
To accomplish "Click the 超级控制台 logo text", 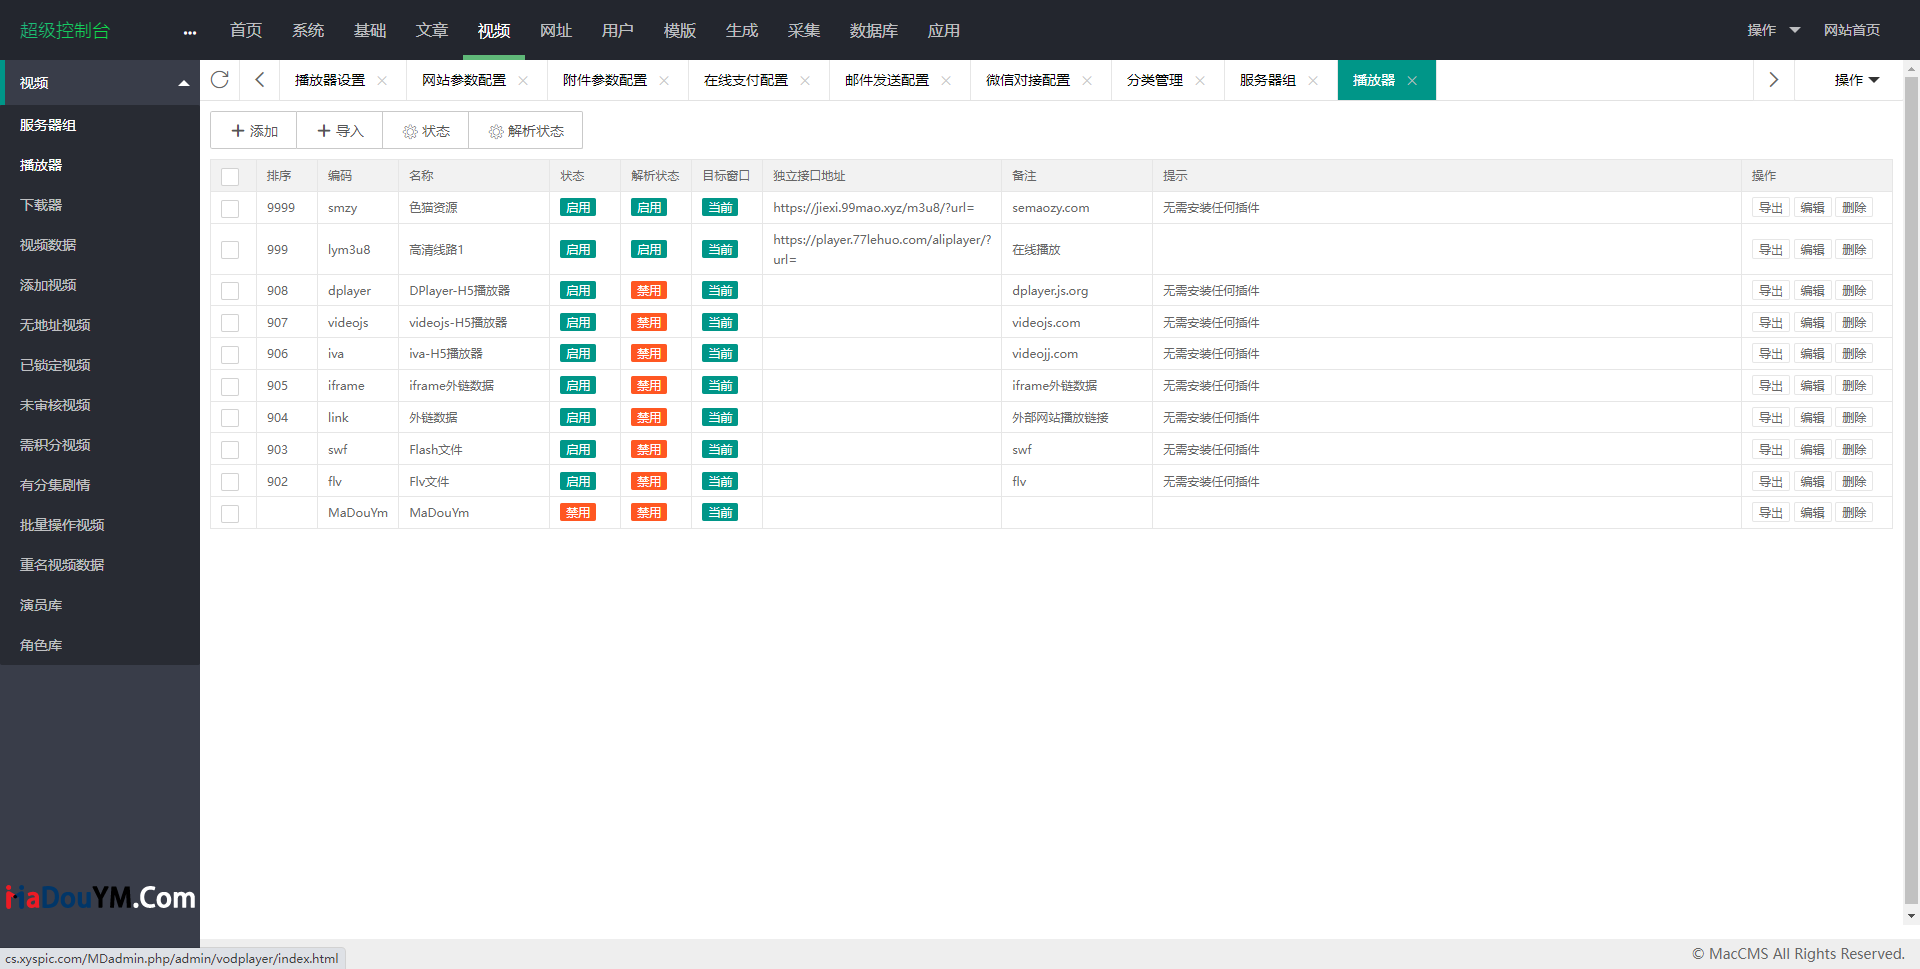I will [65, 30].
